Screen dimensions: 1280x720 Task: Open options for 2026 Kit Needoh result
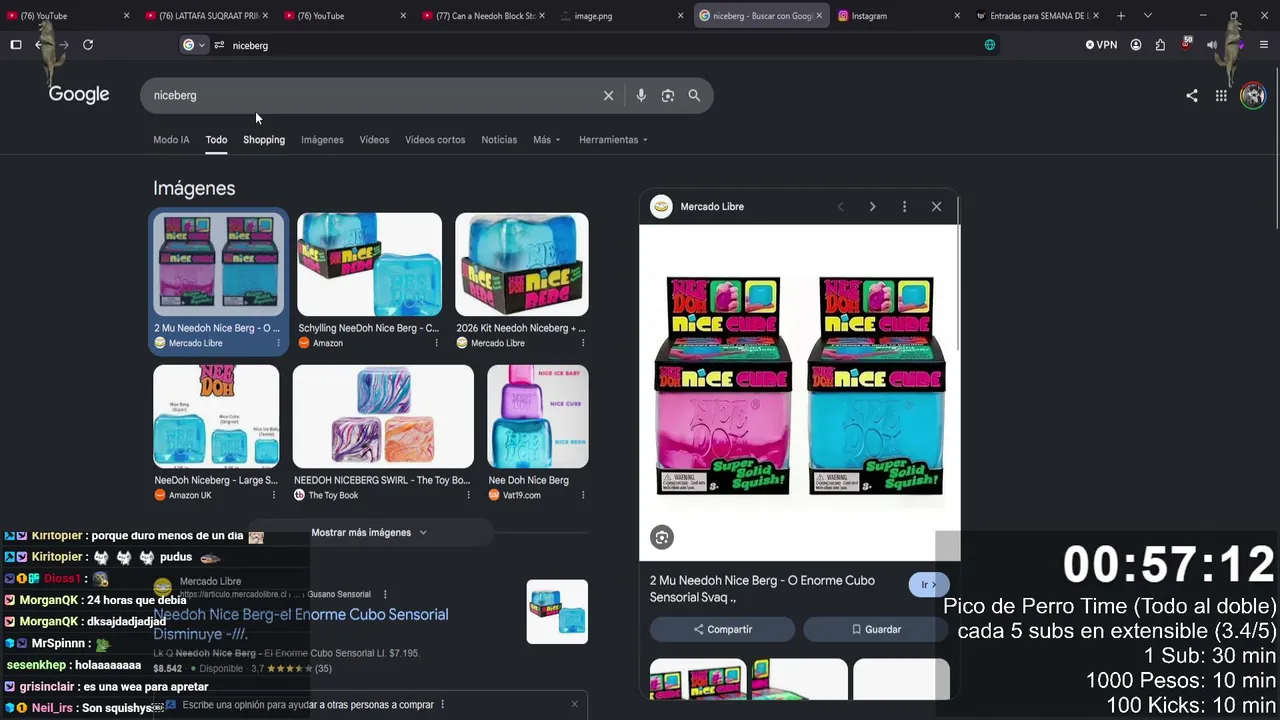[583, 343]
